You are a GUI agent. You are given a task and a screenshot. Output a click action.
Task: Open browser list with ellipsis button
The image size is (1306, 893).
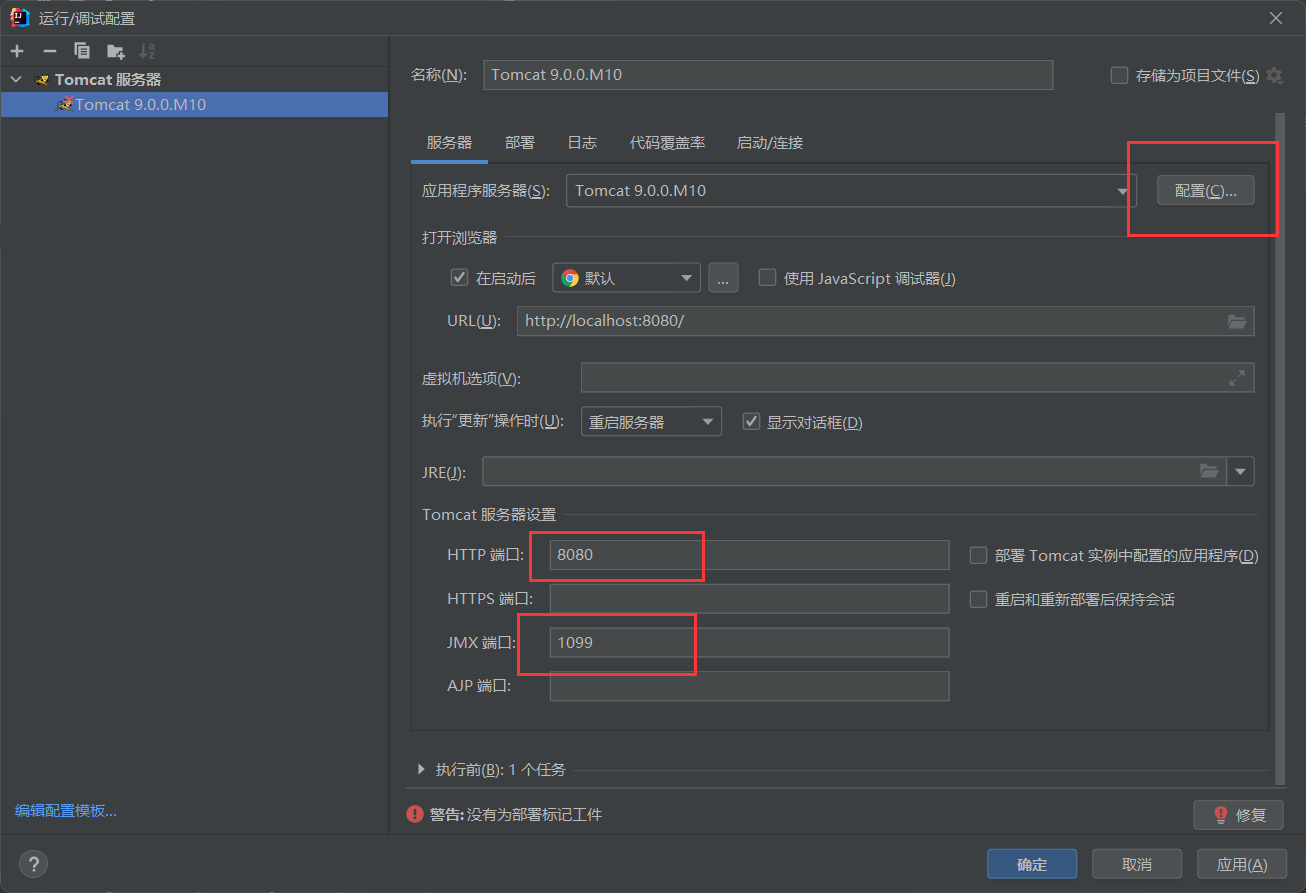[x=724, y=278]
